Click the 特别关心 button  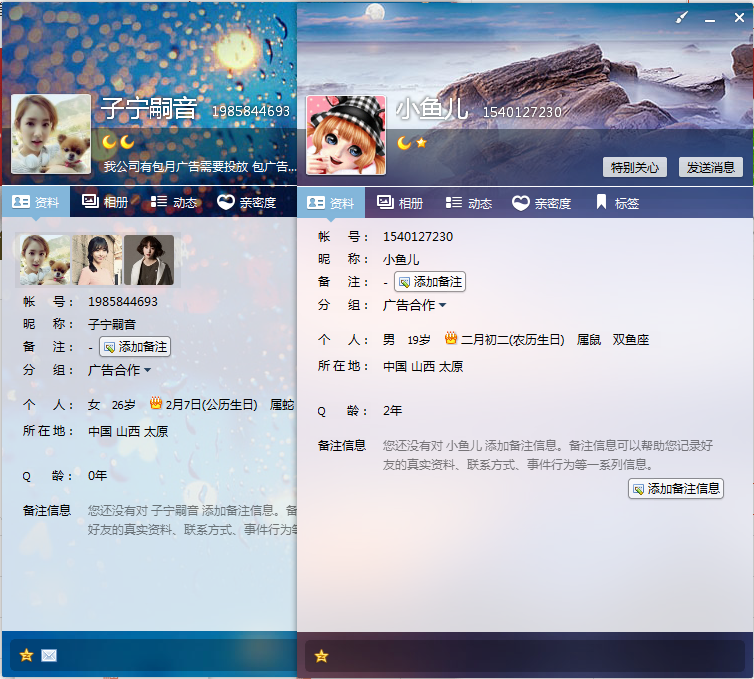point(635,167)
